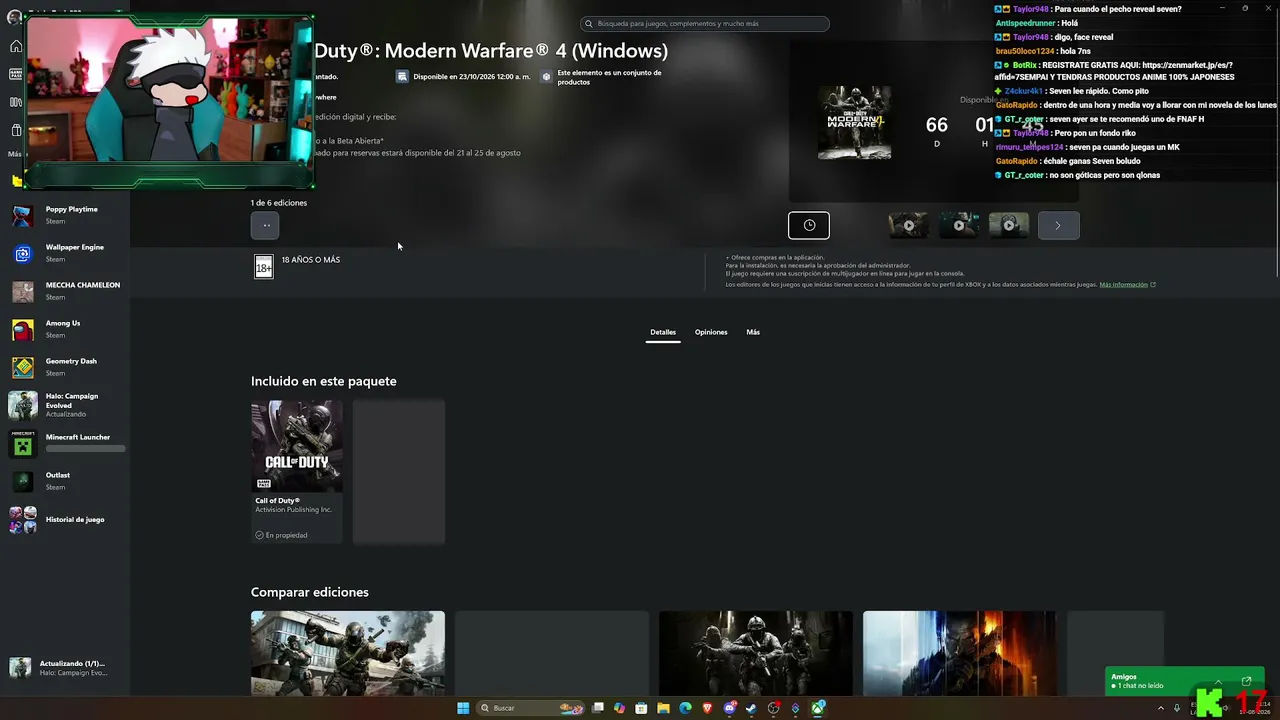1280x720 pixels.
Task: Open Task View on the taskbar
Action: [x=598, y=708]
